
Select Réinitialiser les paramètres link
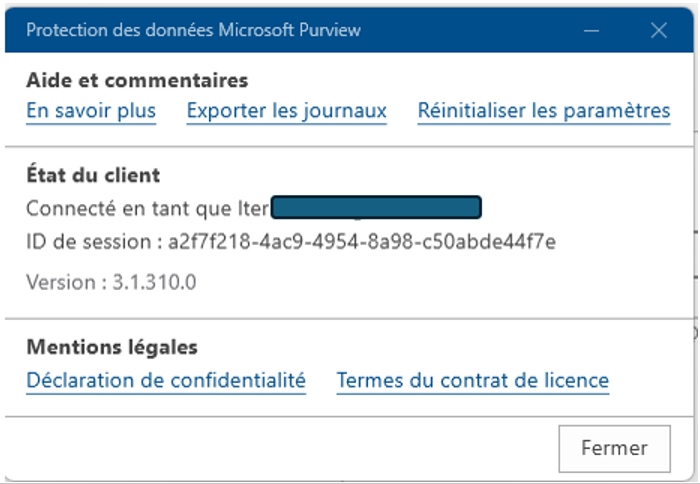tap(543, 111)
